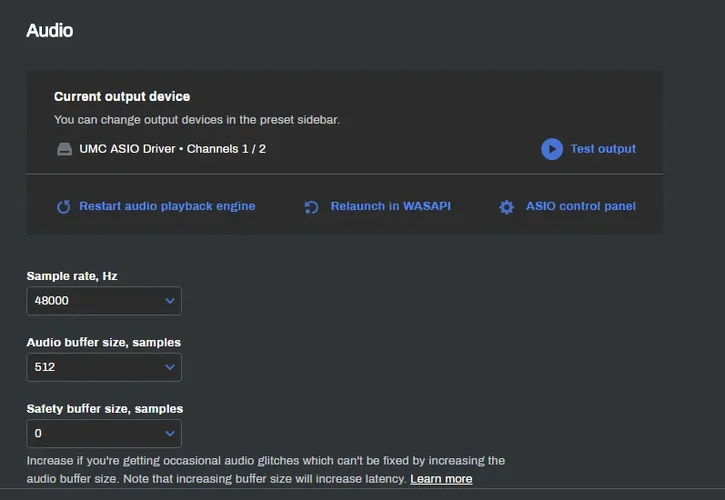Click the UMC ASIO Driver device name

(x=173, y=149)
